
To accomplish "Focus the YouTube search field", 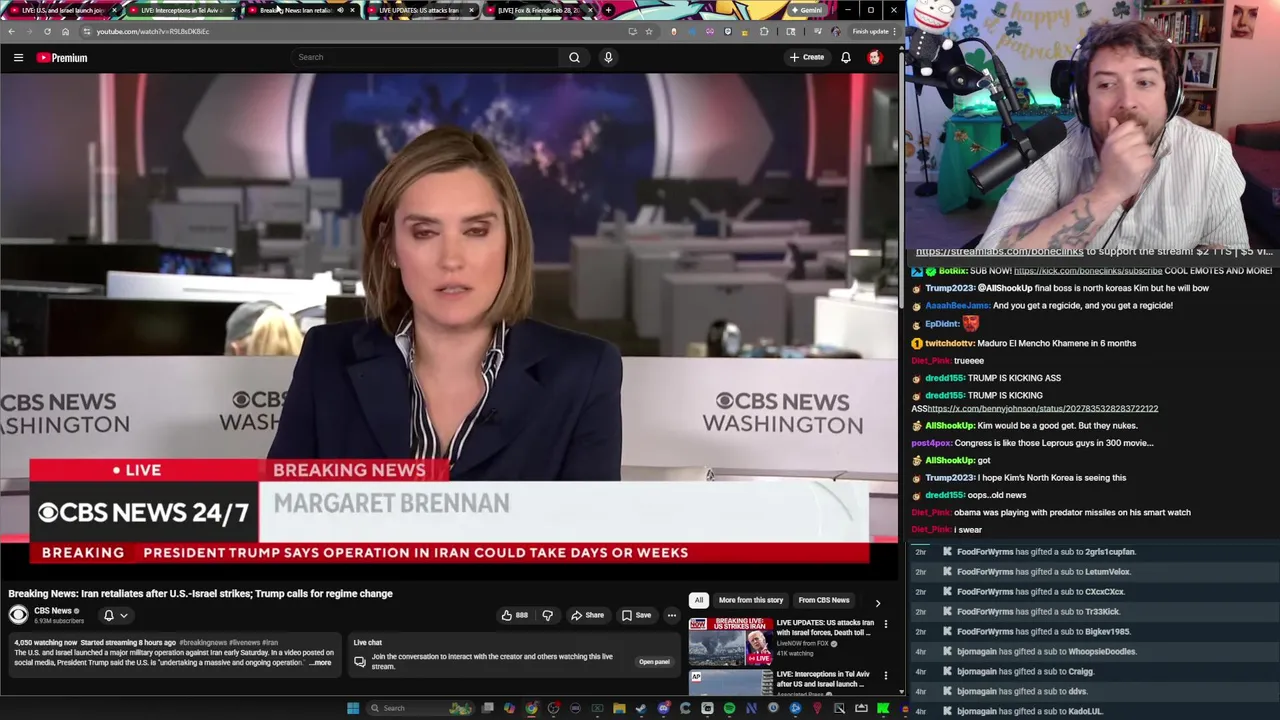I will [425, 57].
